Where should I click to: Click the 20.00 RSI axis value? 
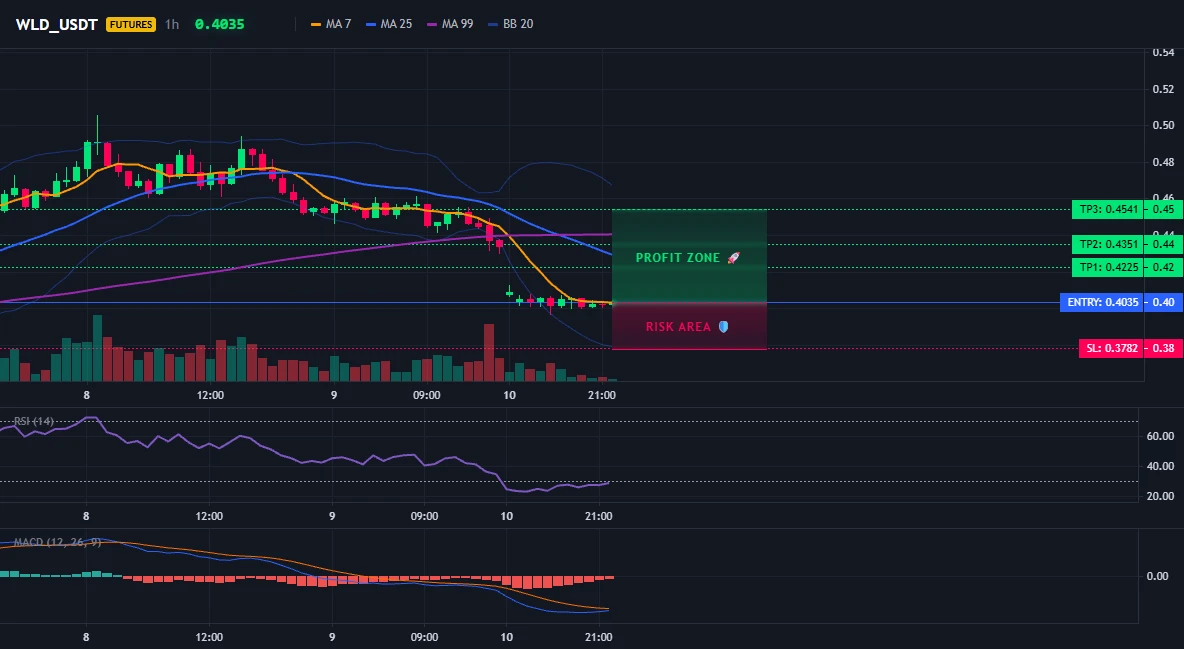pyautogui.click(x=1161, y=496)
